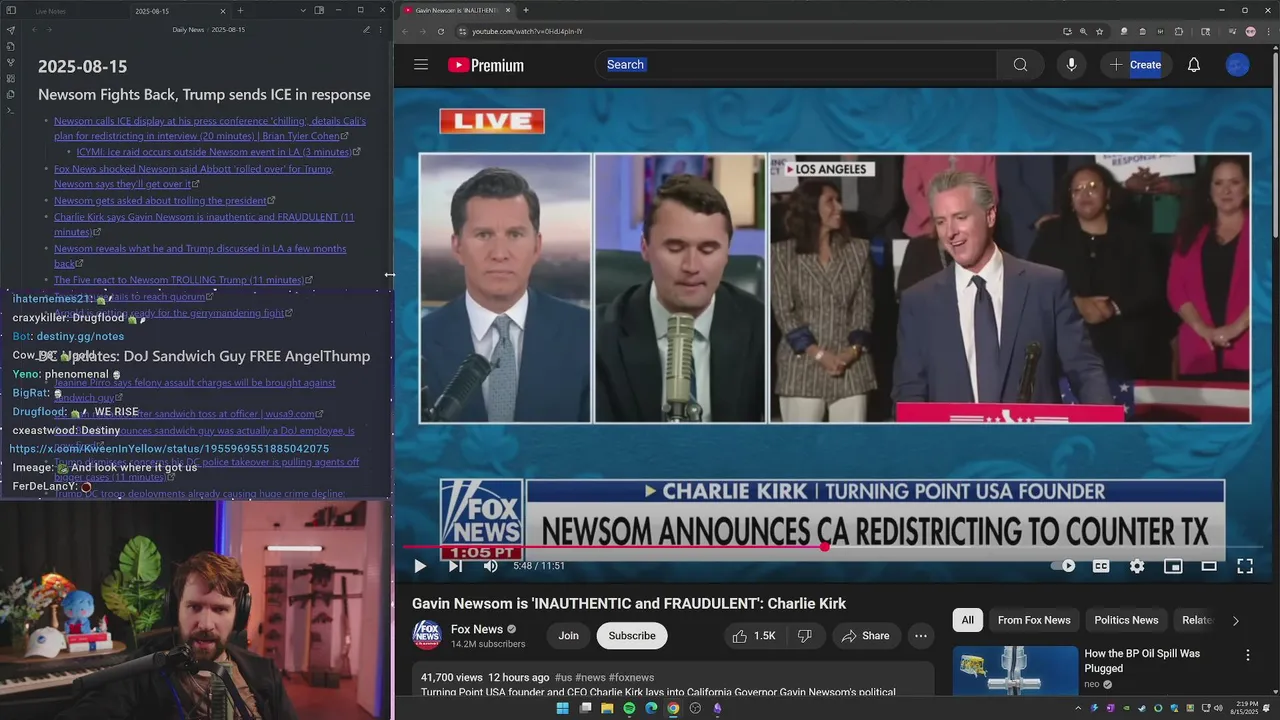Image resolution: width=1280 pixels, height=720 pixels.
Task: Toggle Obsidian right sidebar
Action: click(319, 10)
